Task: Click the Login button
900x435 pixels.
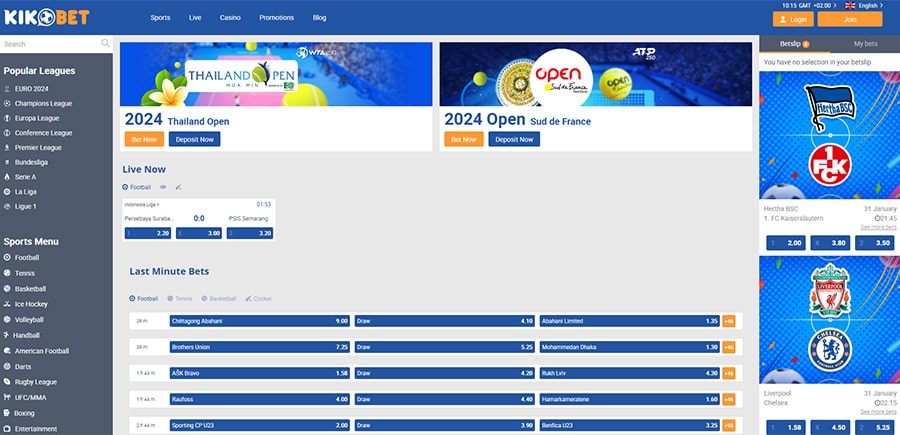Action: pyautogui.click(x=793, y=19)
